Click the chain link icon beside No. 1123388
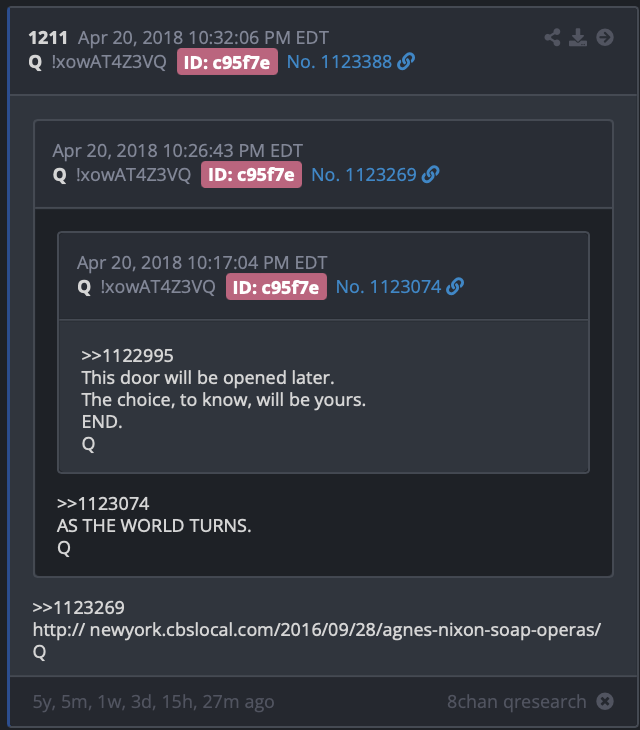640x730 pixels. point(406,61)
